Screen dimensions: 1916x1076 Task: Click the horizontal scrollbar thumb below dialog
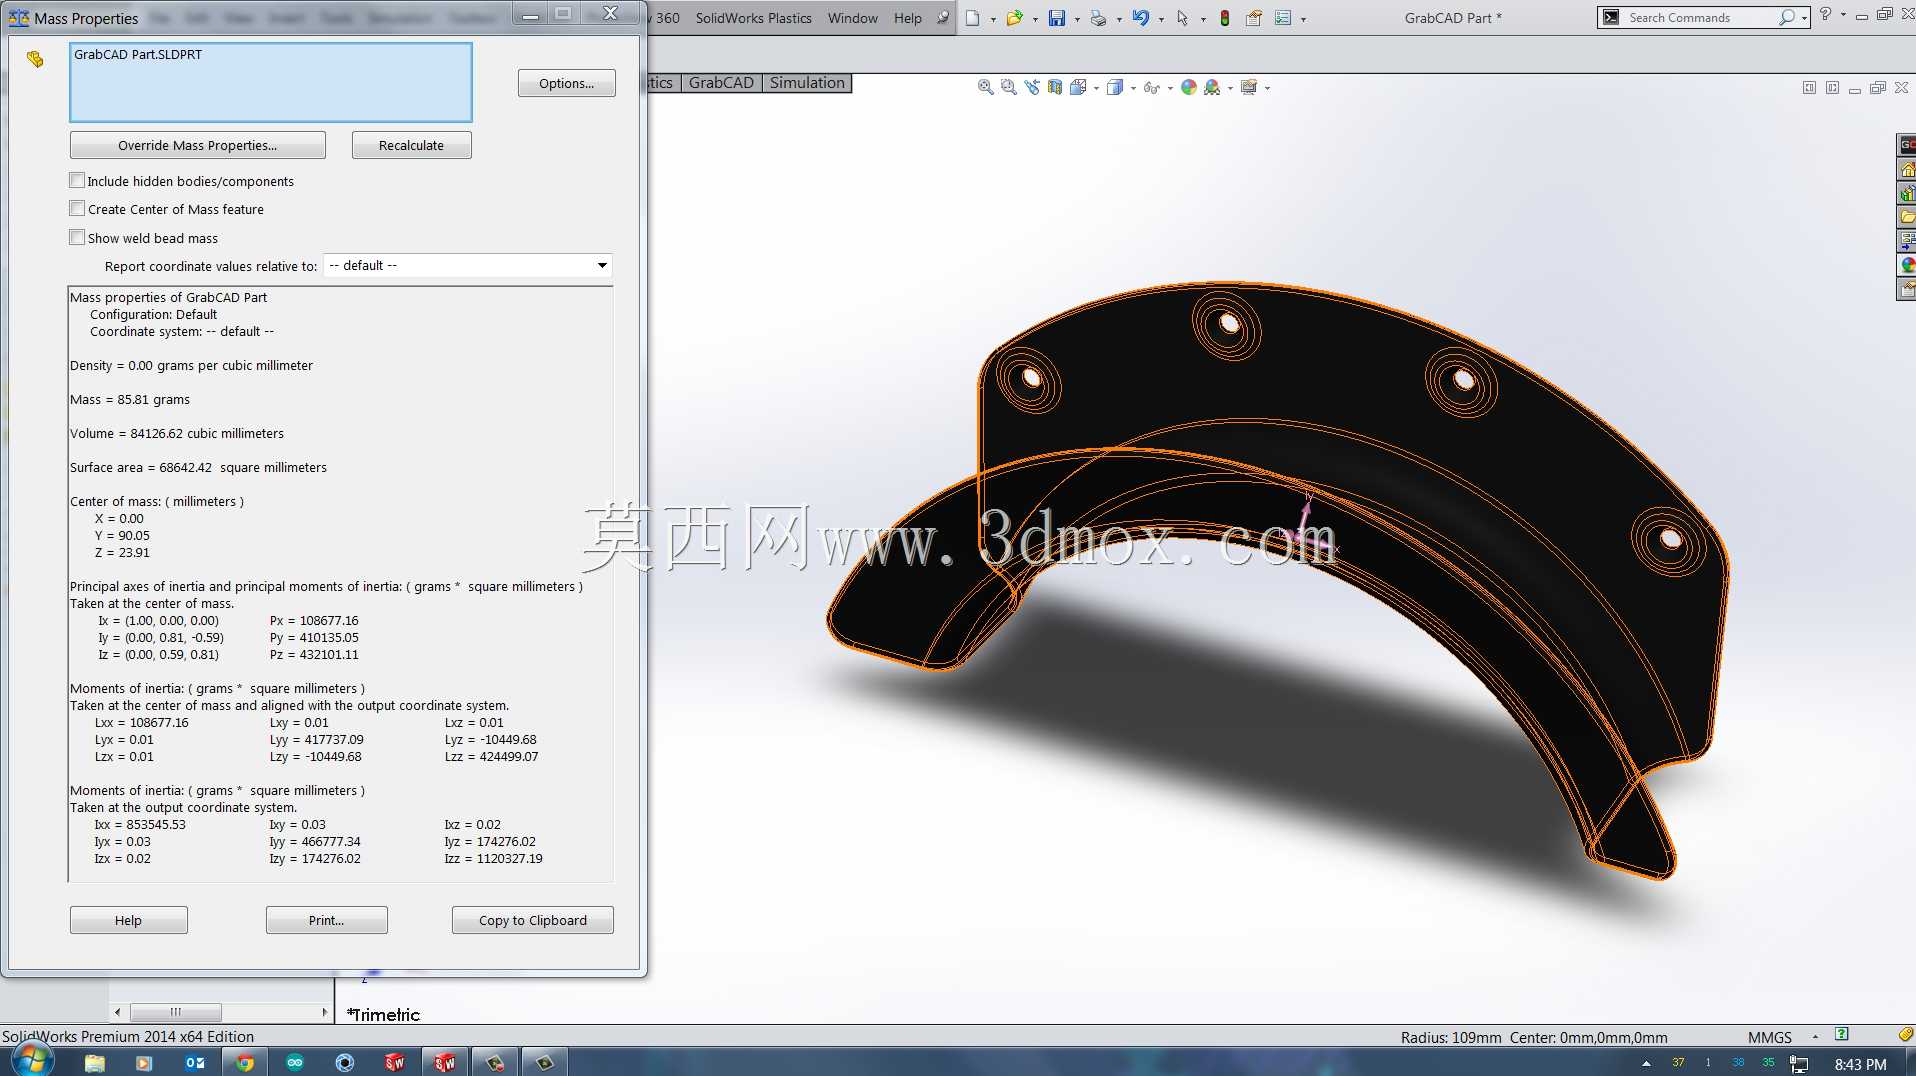click(175, 1012)
